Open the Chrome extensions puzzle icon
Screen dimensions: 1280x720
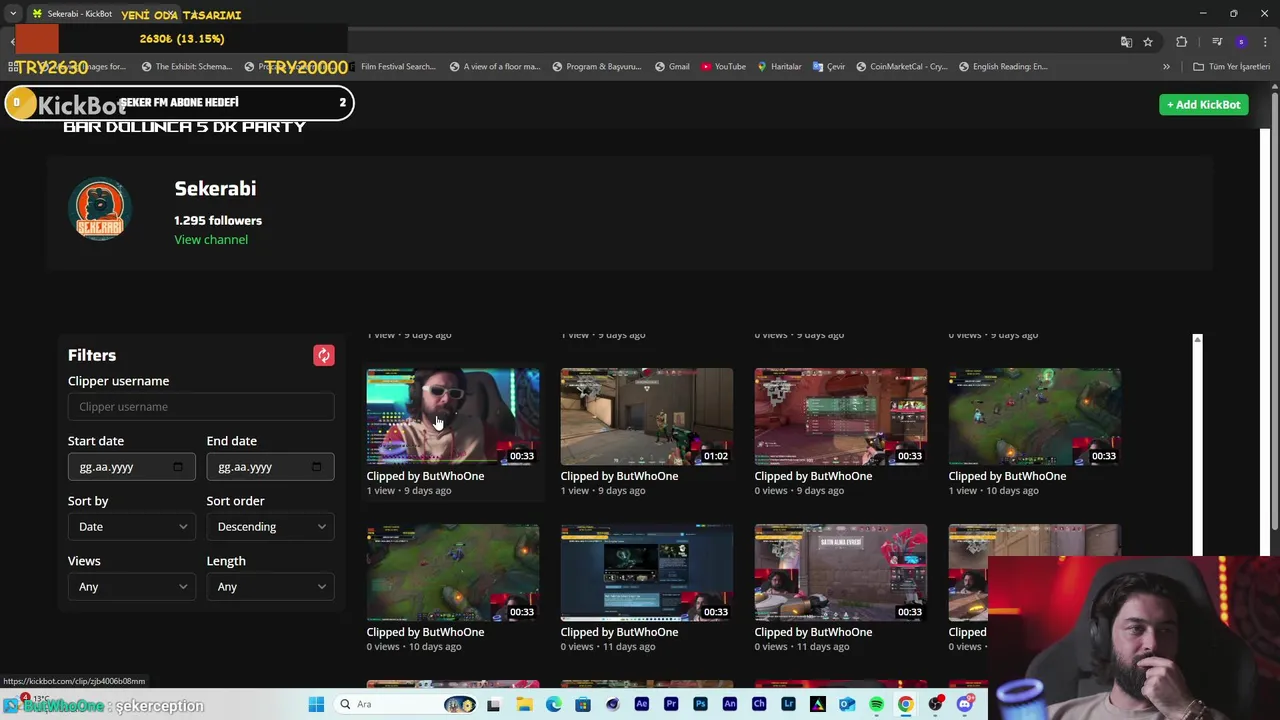[1182, 42]
